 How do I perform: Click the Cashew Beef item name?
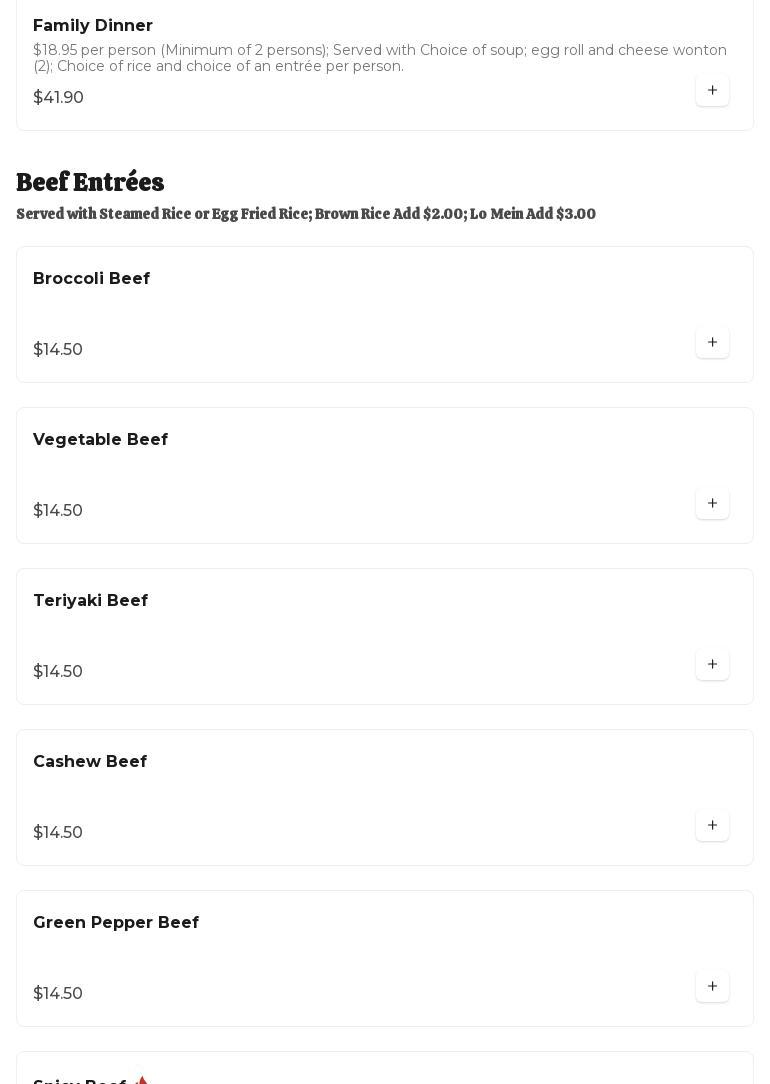[90, 762]
